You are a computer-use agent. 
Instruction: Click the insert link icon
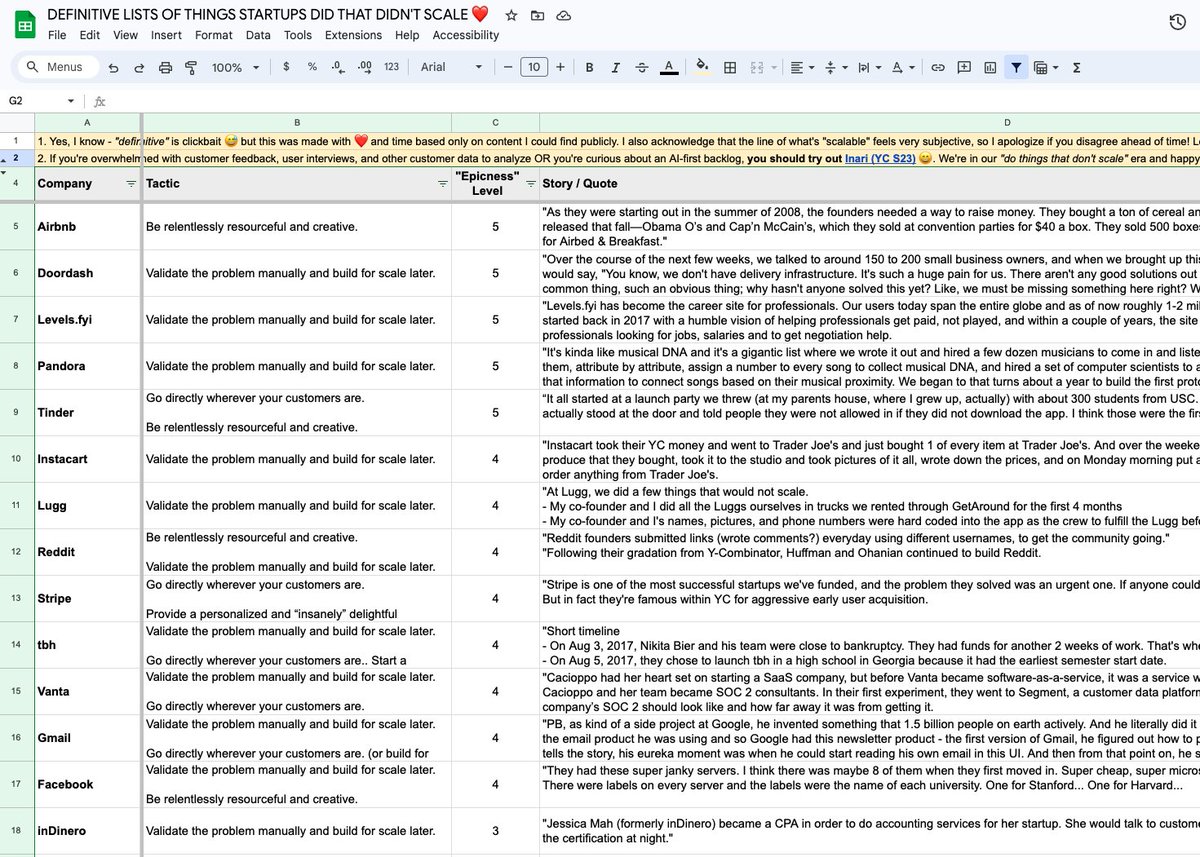[937, 67]
